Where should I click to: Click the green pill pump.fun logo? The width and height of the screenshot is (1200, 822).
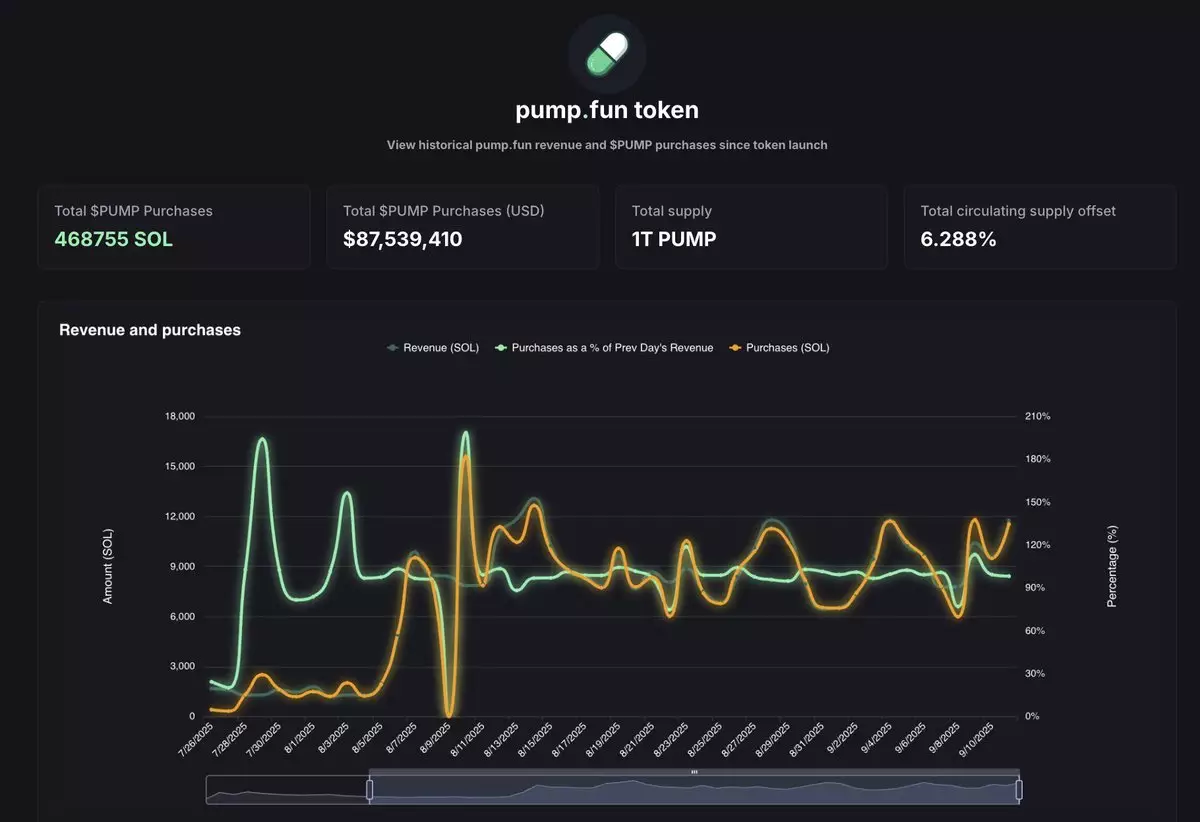pyautogui.click(x=607, y=54)
